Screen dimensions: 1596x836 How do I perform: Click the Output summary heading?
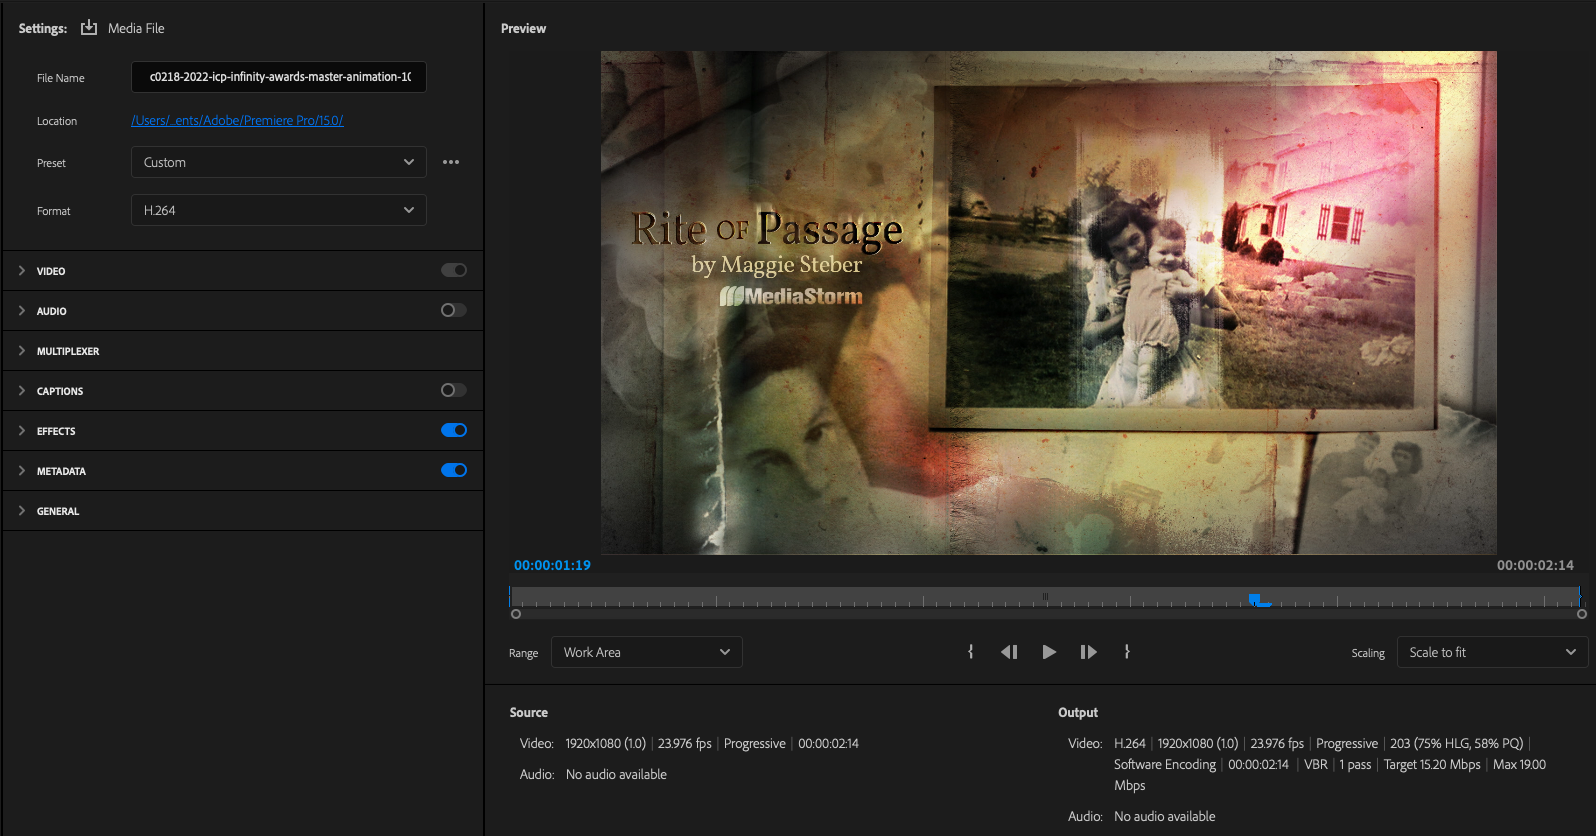[1078, 712]
